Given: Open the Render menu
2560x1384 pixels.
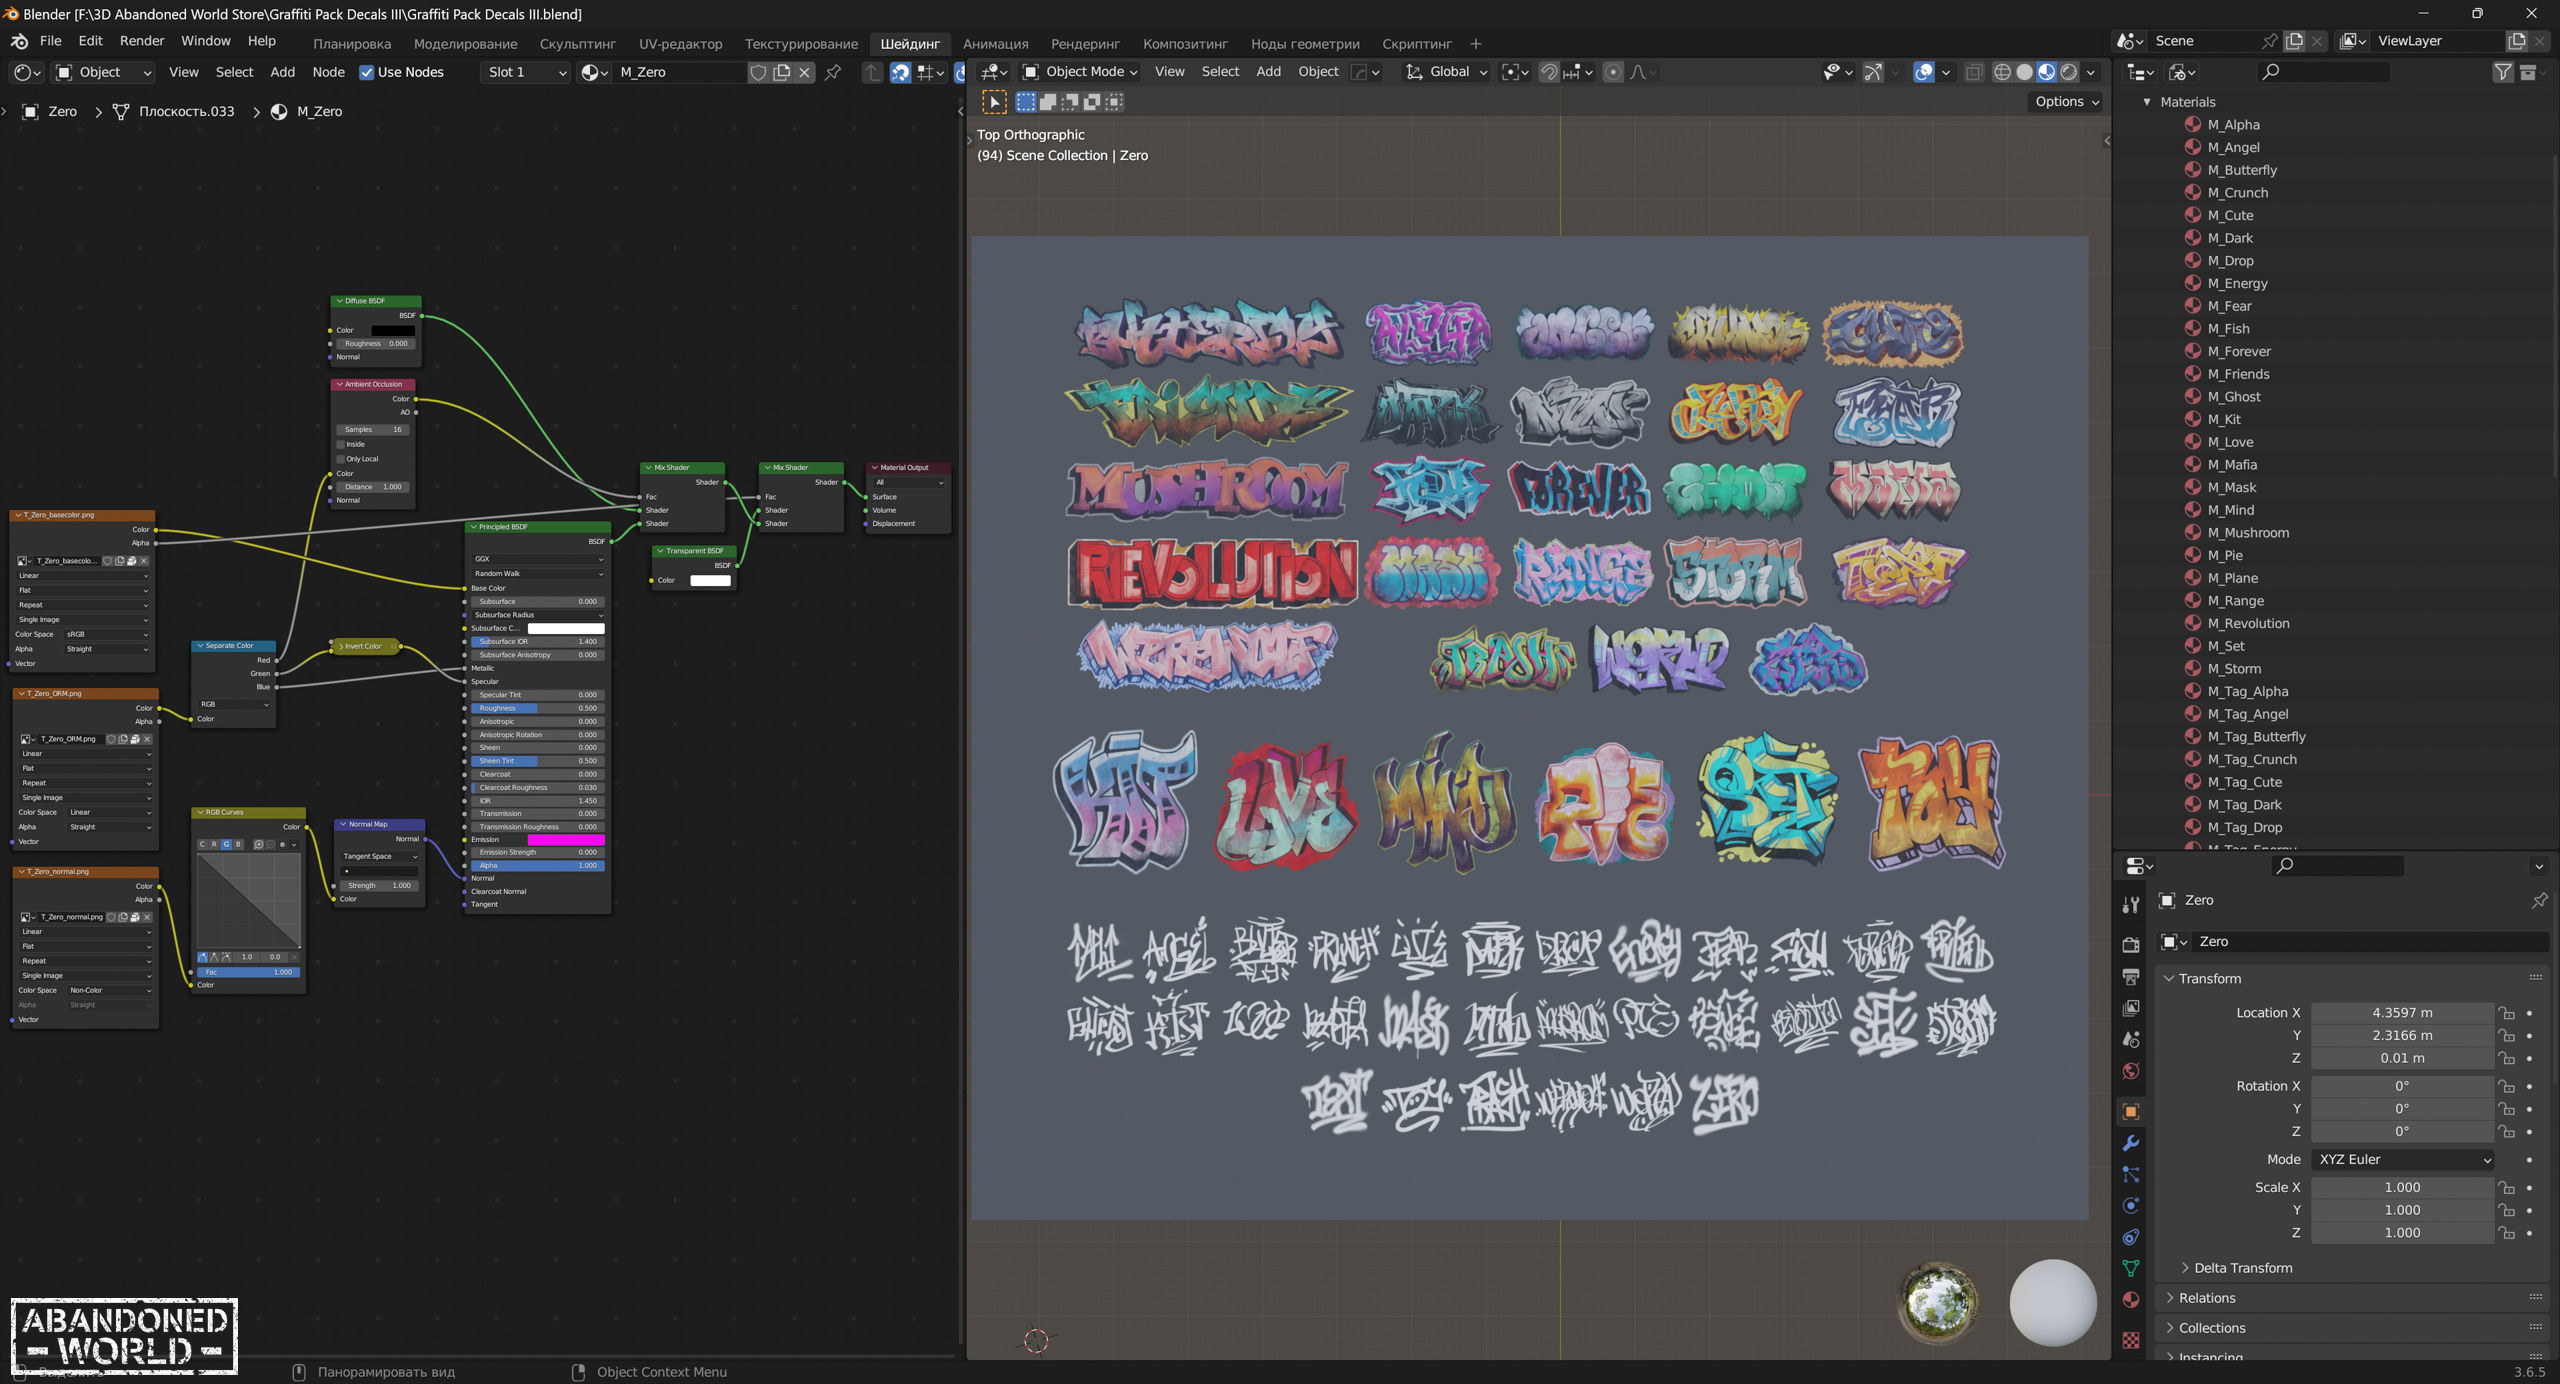Looking at the screenshot, I should click(141, 41).
